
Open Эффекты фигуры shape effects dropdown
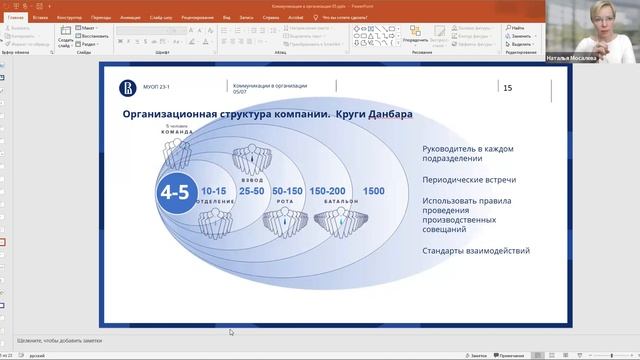click(x=473, y=44)
